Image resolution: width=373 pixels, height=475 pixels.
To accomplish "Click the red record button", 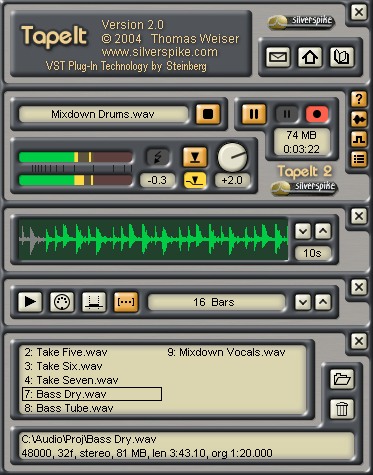I will coord(317,114).
